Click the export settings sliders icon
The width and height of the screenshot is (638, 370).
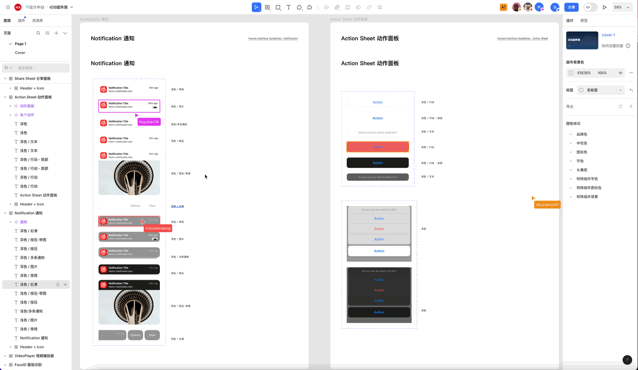tap(621, 106)
